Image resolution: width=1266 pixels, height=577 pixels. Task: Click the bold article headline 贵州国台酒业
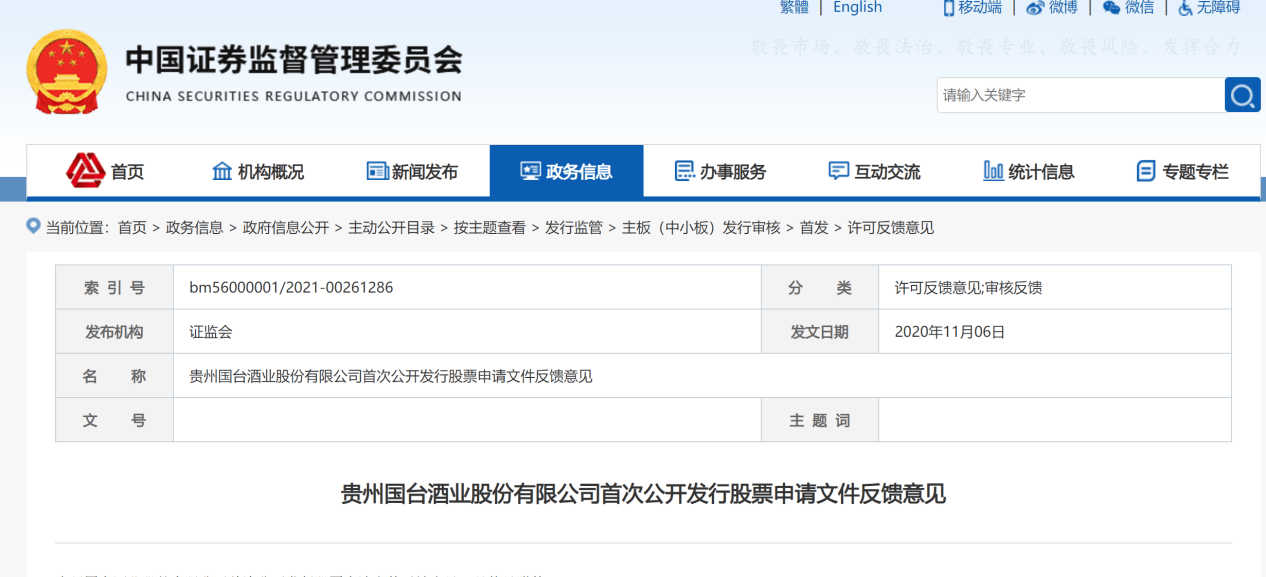coord(643,493)
